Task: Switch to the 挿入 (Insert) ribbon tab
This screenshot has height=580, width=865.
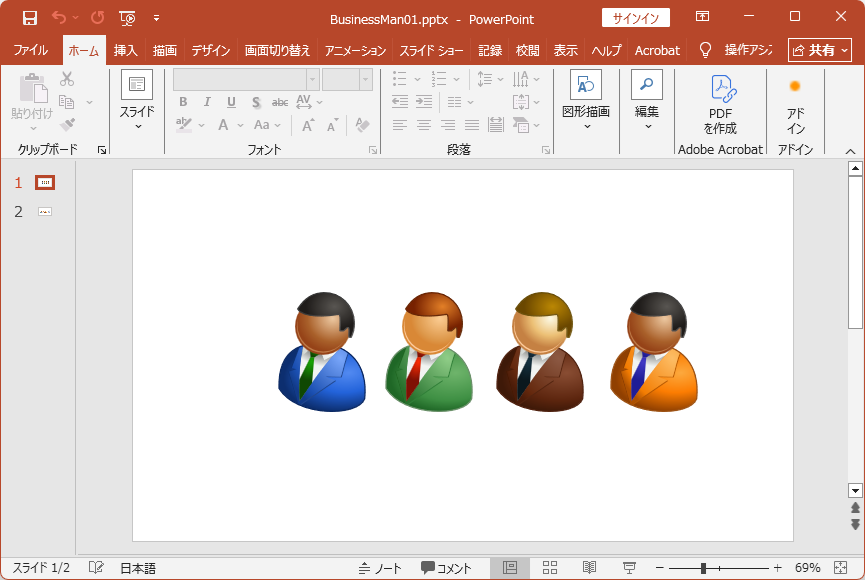Action: pos(125,50)
